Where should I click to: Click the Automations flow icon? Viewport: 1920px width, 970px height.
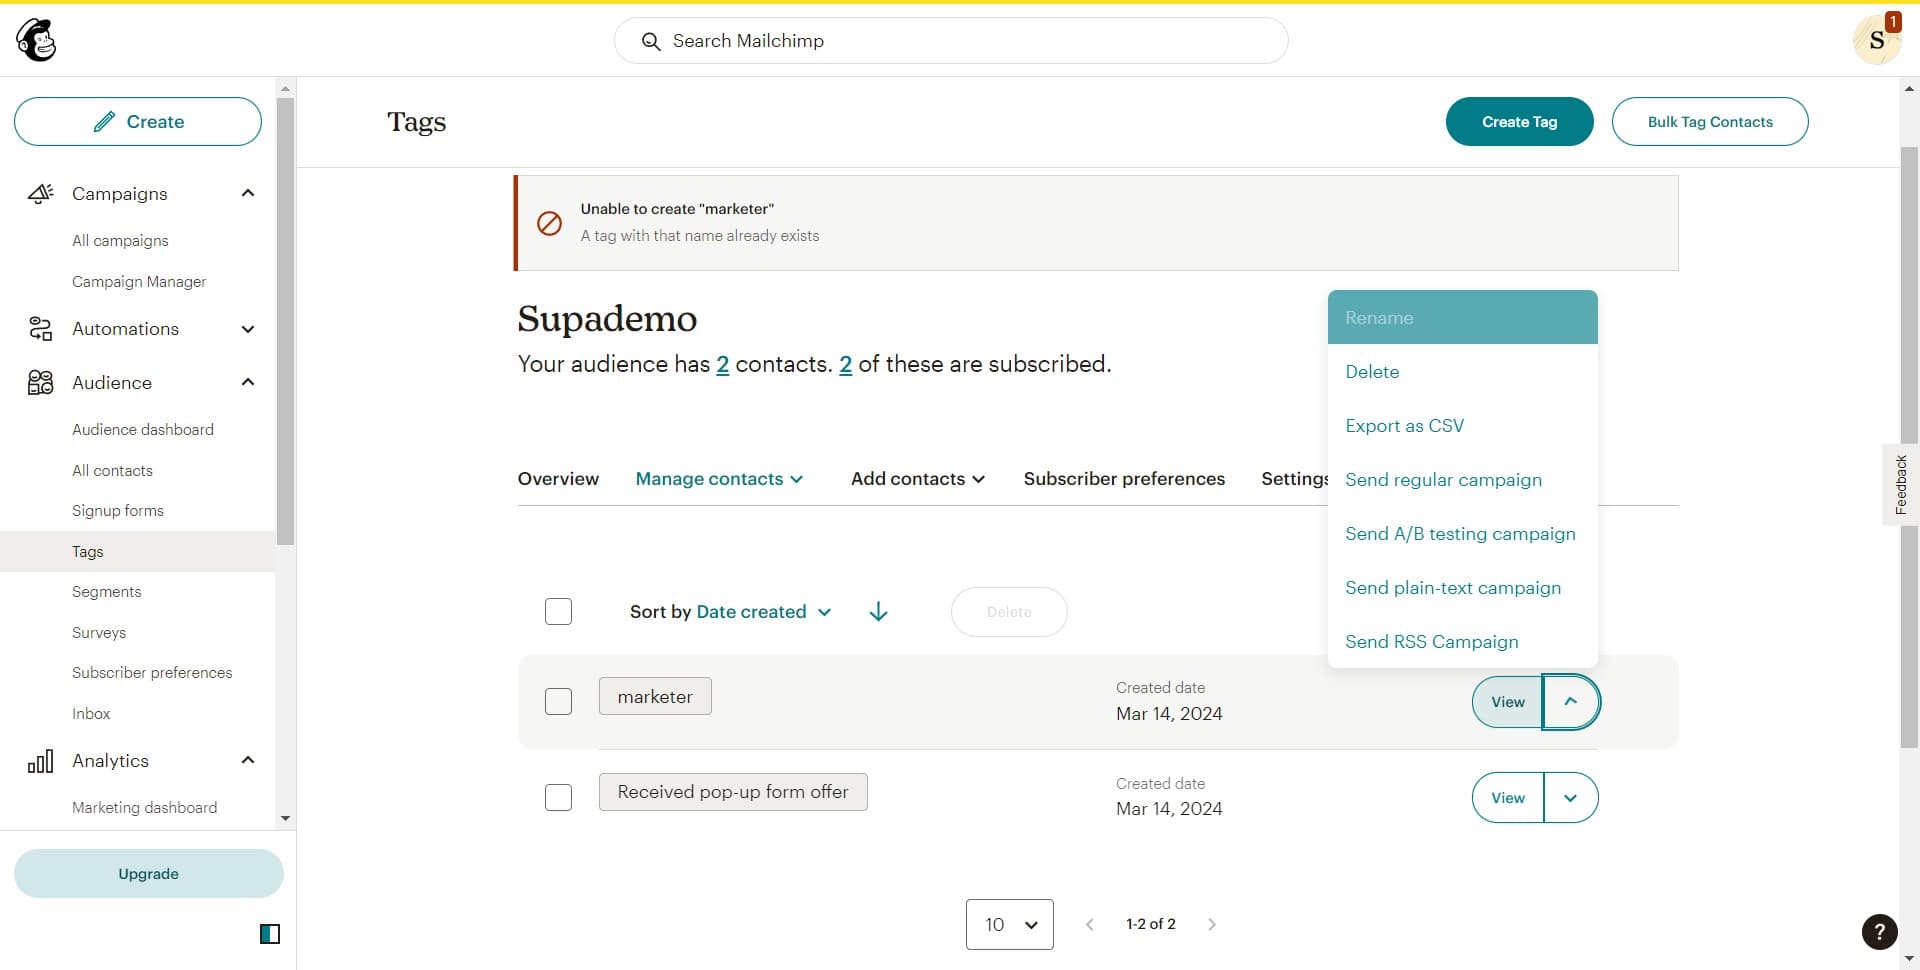click(x=40, y=329)
